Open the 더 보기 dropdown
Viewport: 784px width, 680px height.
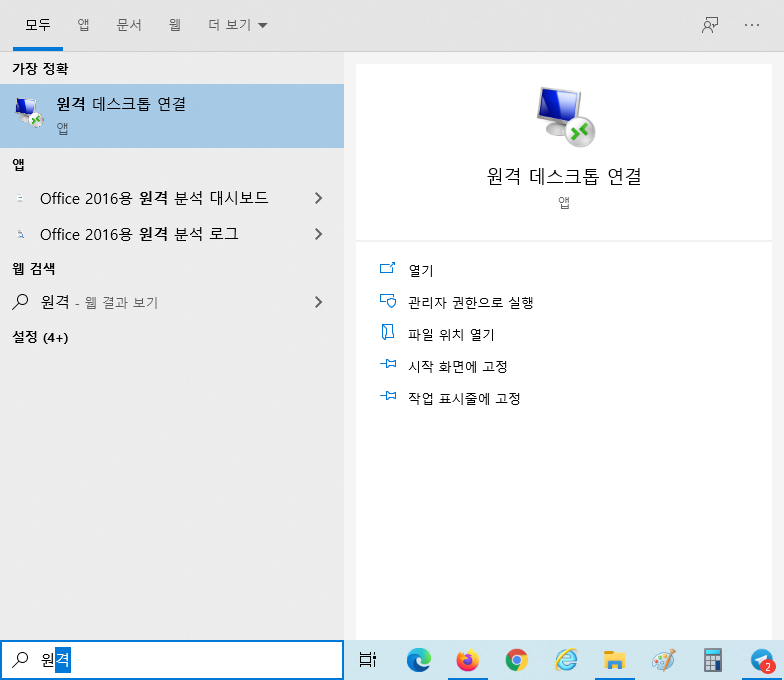[x=238, y=25]
